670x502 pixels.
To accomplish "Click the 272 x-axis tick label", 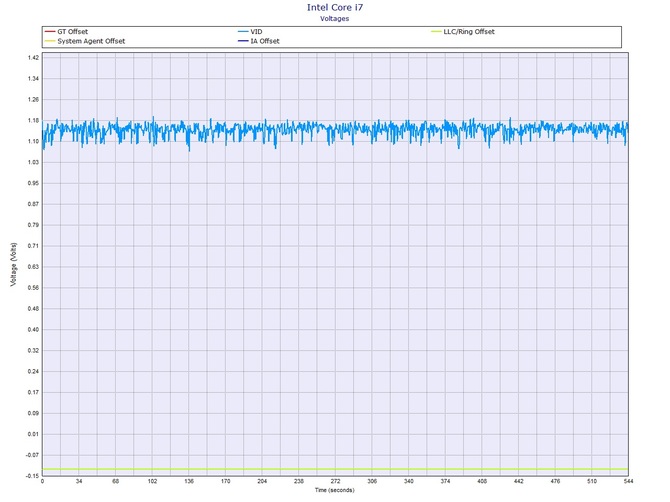I will point(335,481).
